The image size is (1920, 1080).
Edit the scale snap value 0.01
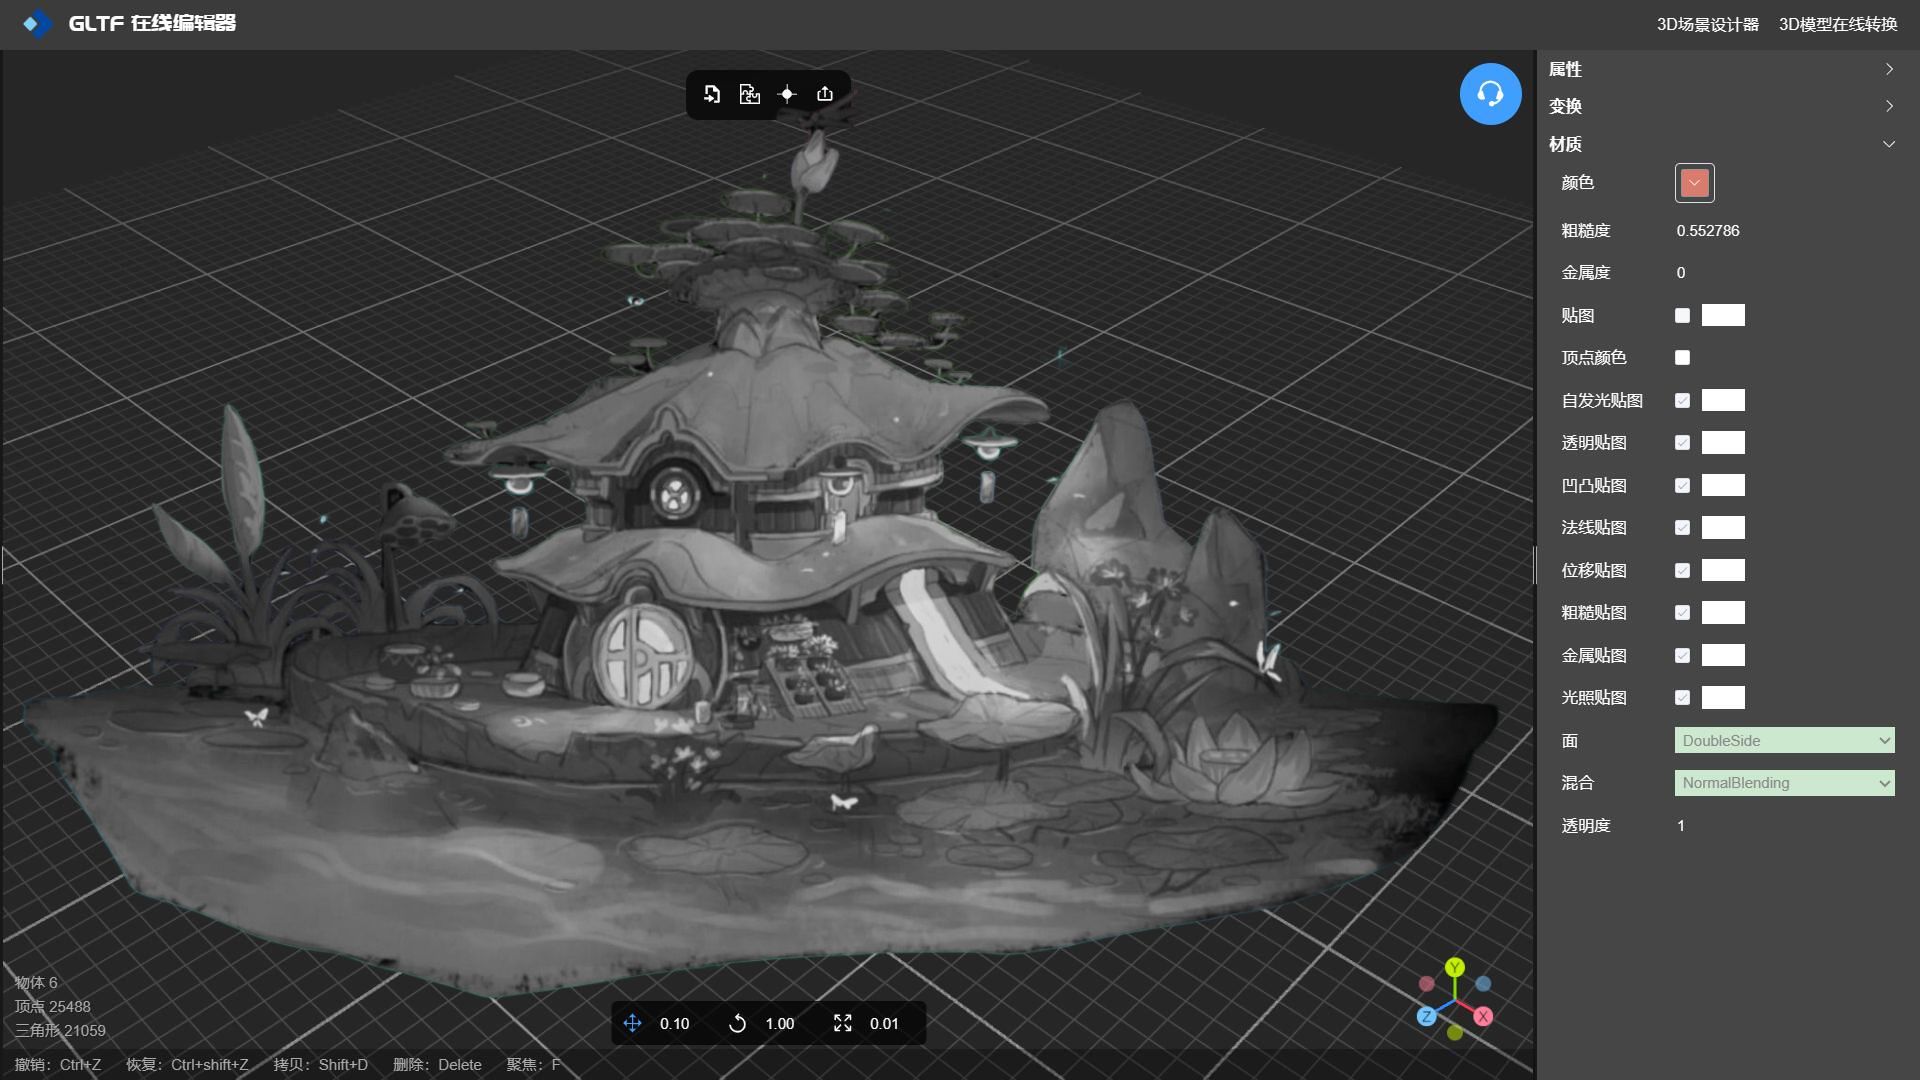(x=884, y=1024)
